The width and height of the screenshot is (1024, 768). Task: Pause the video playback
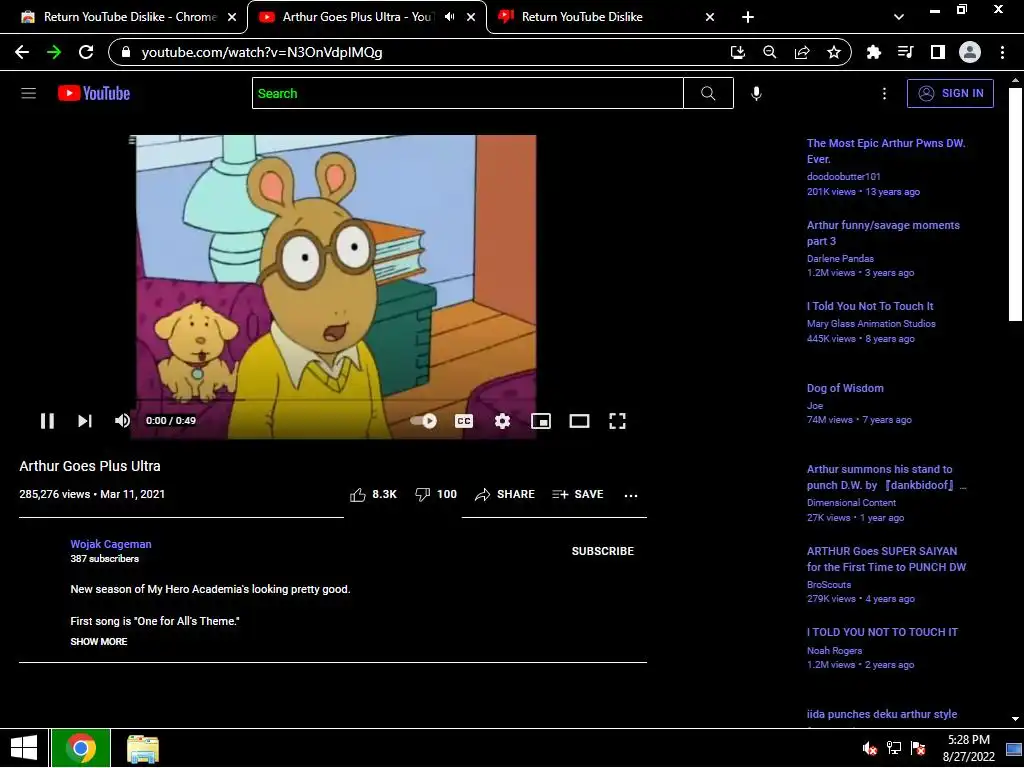(47, 421)
